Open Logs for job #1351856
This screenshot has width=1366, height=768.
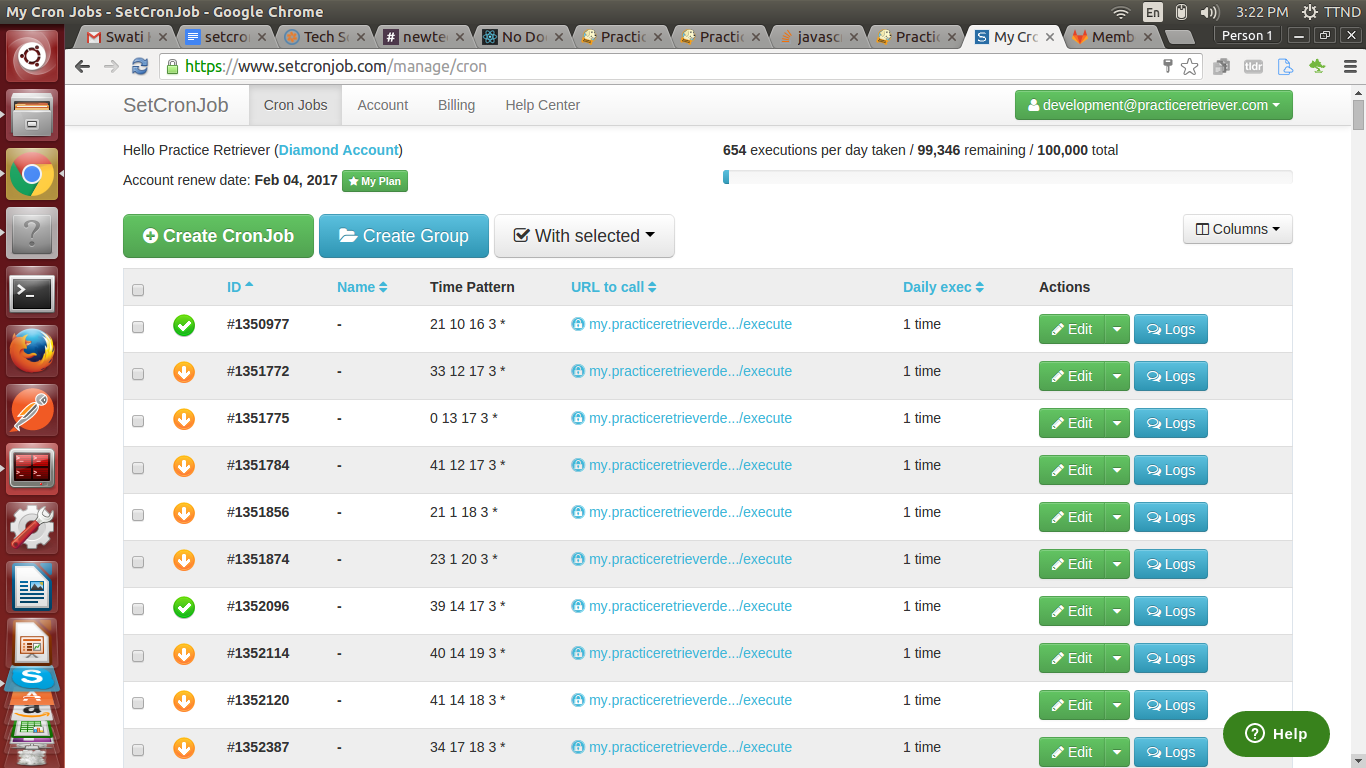(1170, 517)
